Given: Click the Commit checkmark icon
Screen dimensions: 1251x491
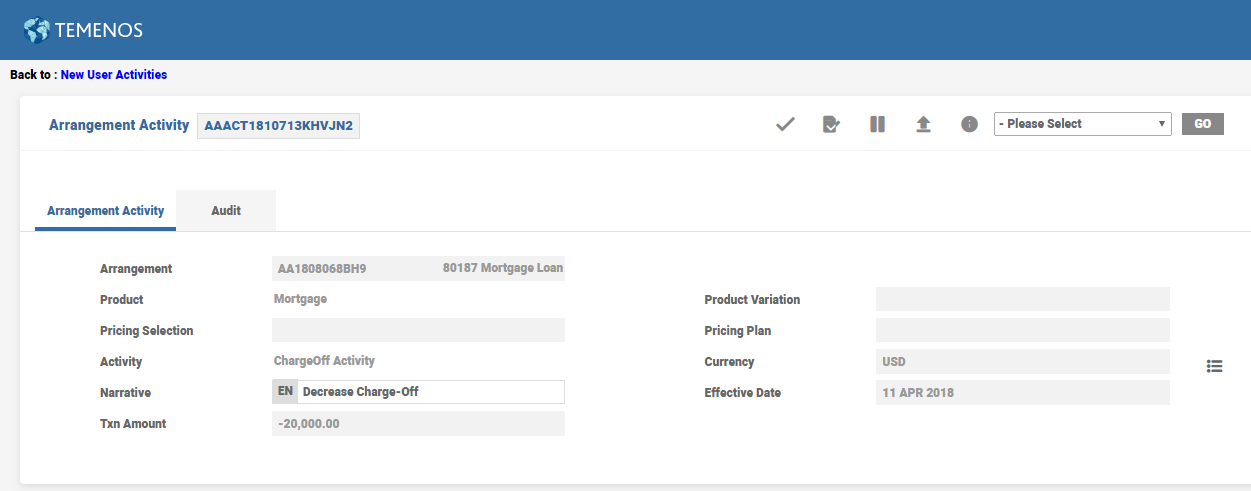Looking at the screenshot, I should pos(785,124).
